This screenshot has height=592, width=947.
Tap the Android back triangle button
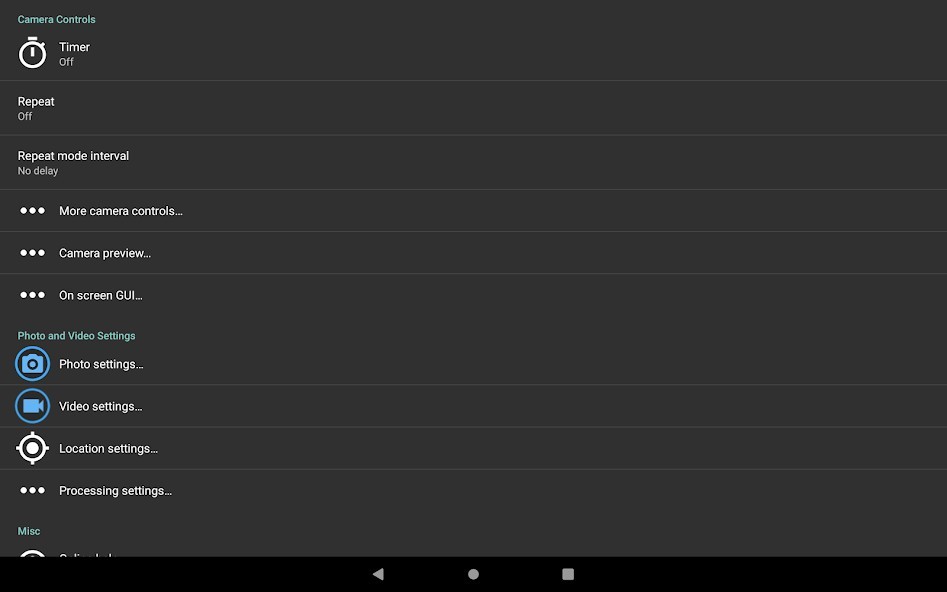378,574
